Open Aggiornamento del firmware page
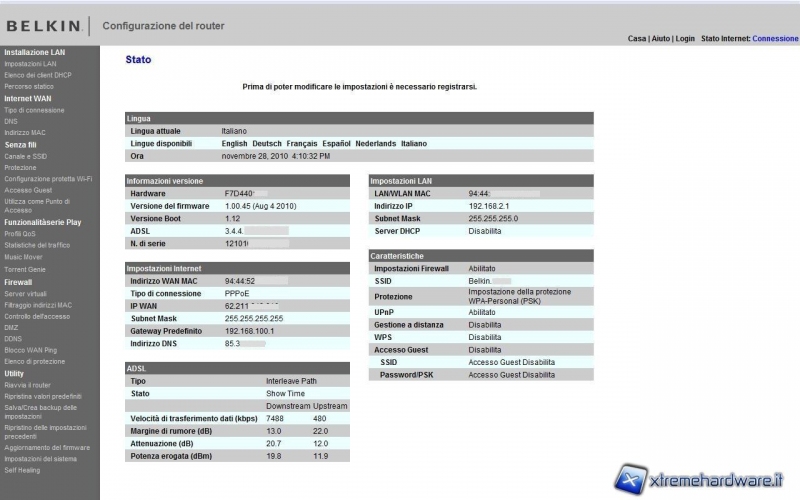800x500 pixels. pyautogui.click(x=47, y=447)
